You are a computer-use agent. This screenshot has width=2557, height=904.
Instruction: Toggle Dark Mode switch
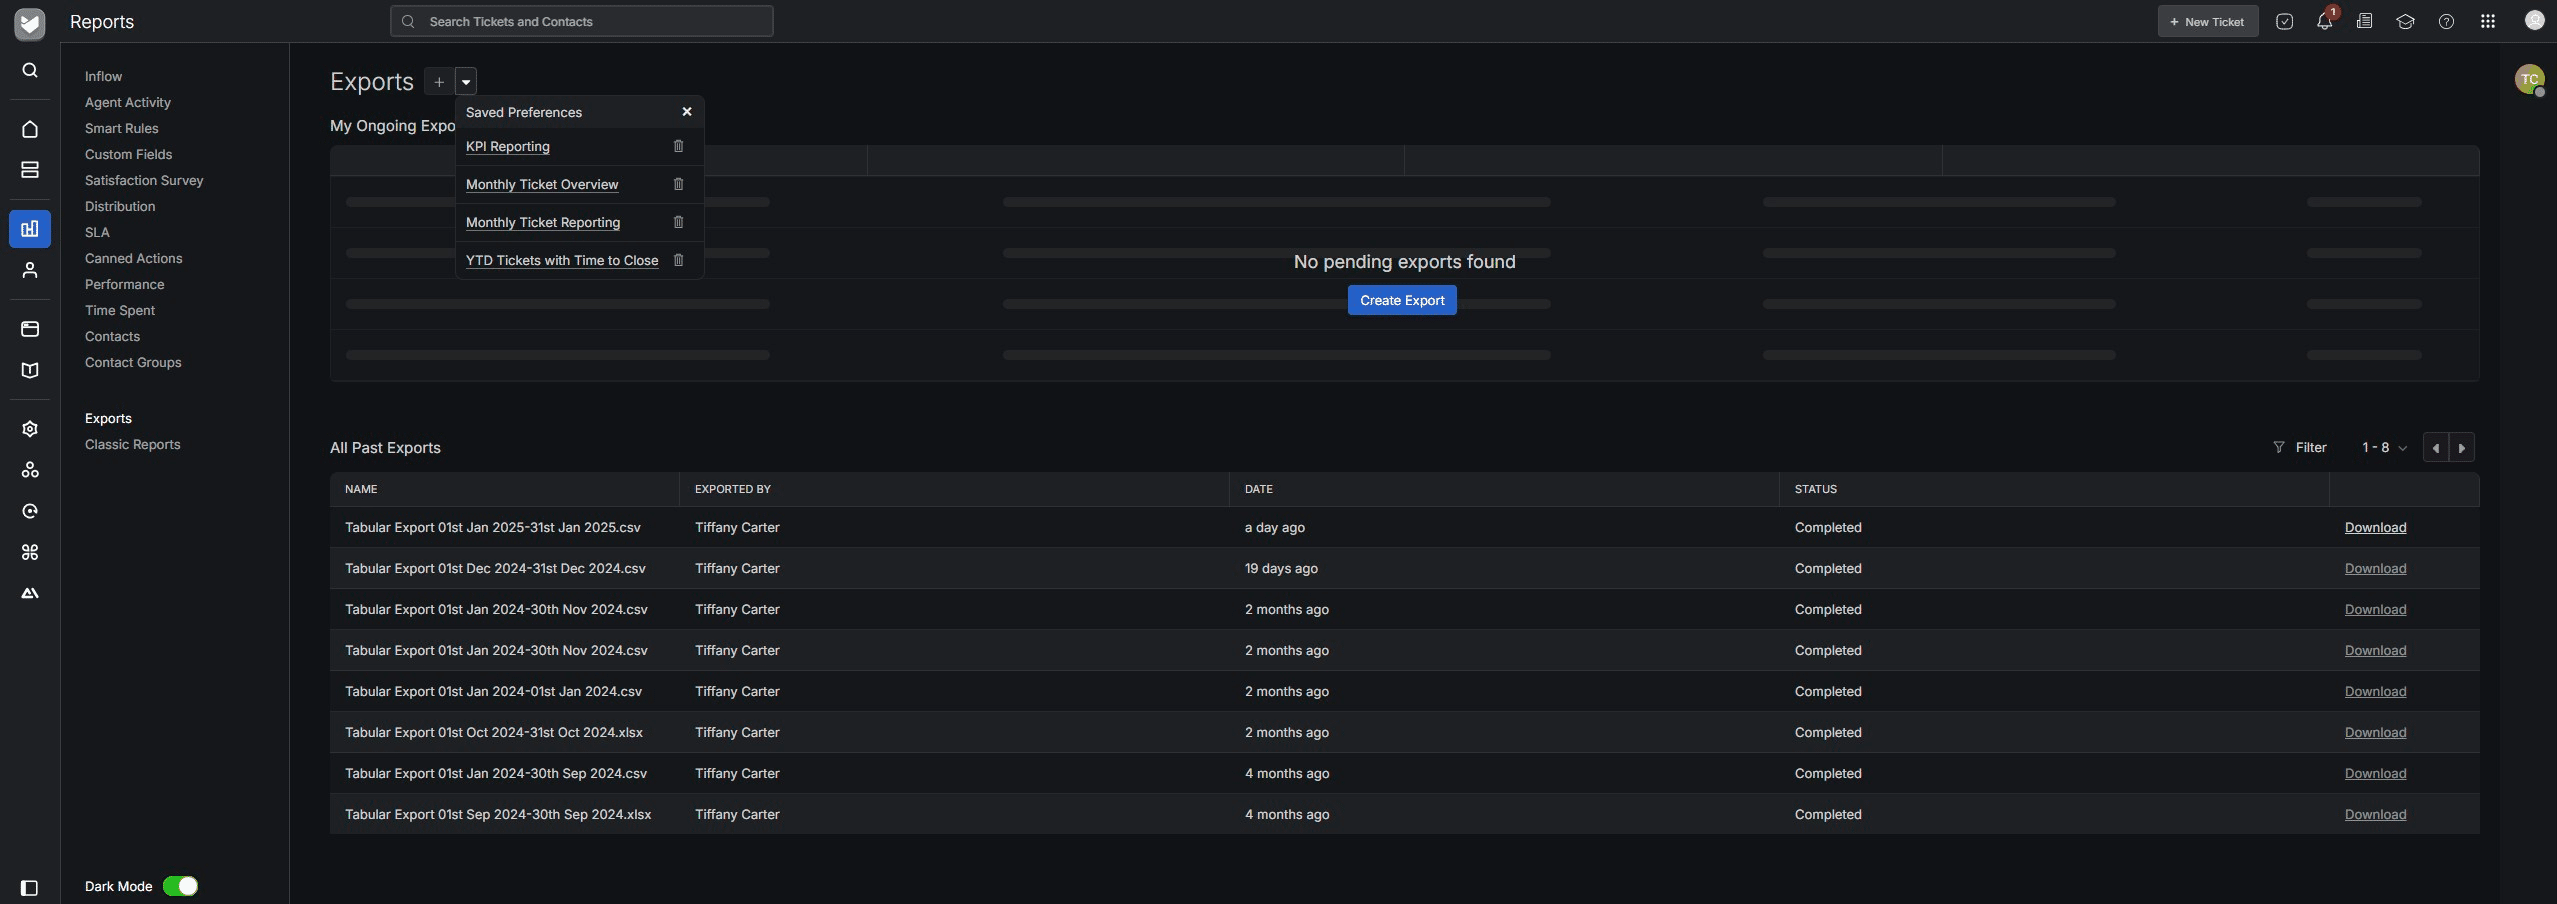tap(181, 885)
